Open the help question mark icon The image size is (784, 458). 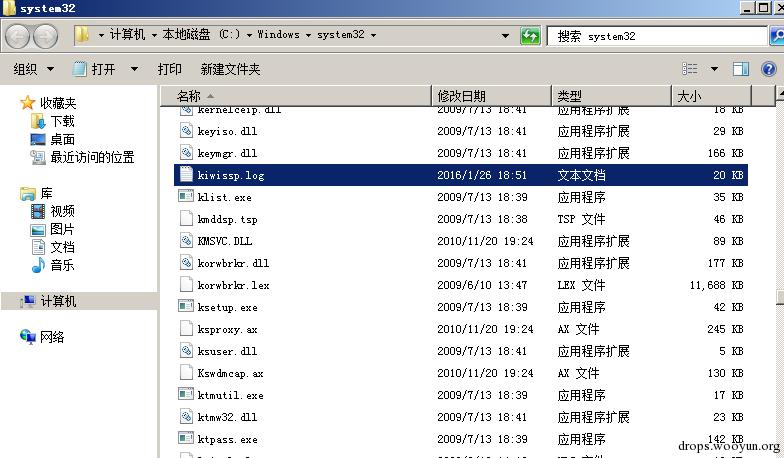click(x=768, y=69)
